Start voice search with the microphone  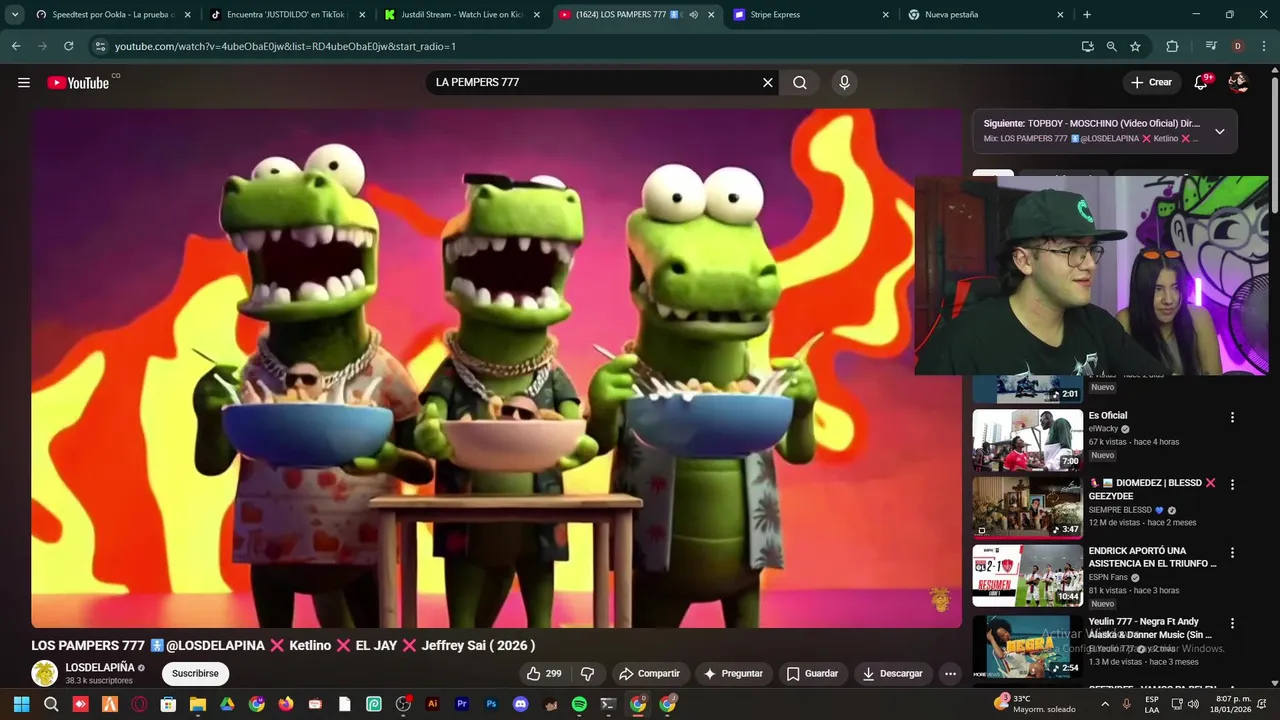[844, 83]
